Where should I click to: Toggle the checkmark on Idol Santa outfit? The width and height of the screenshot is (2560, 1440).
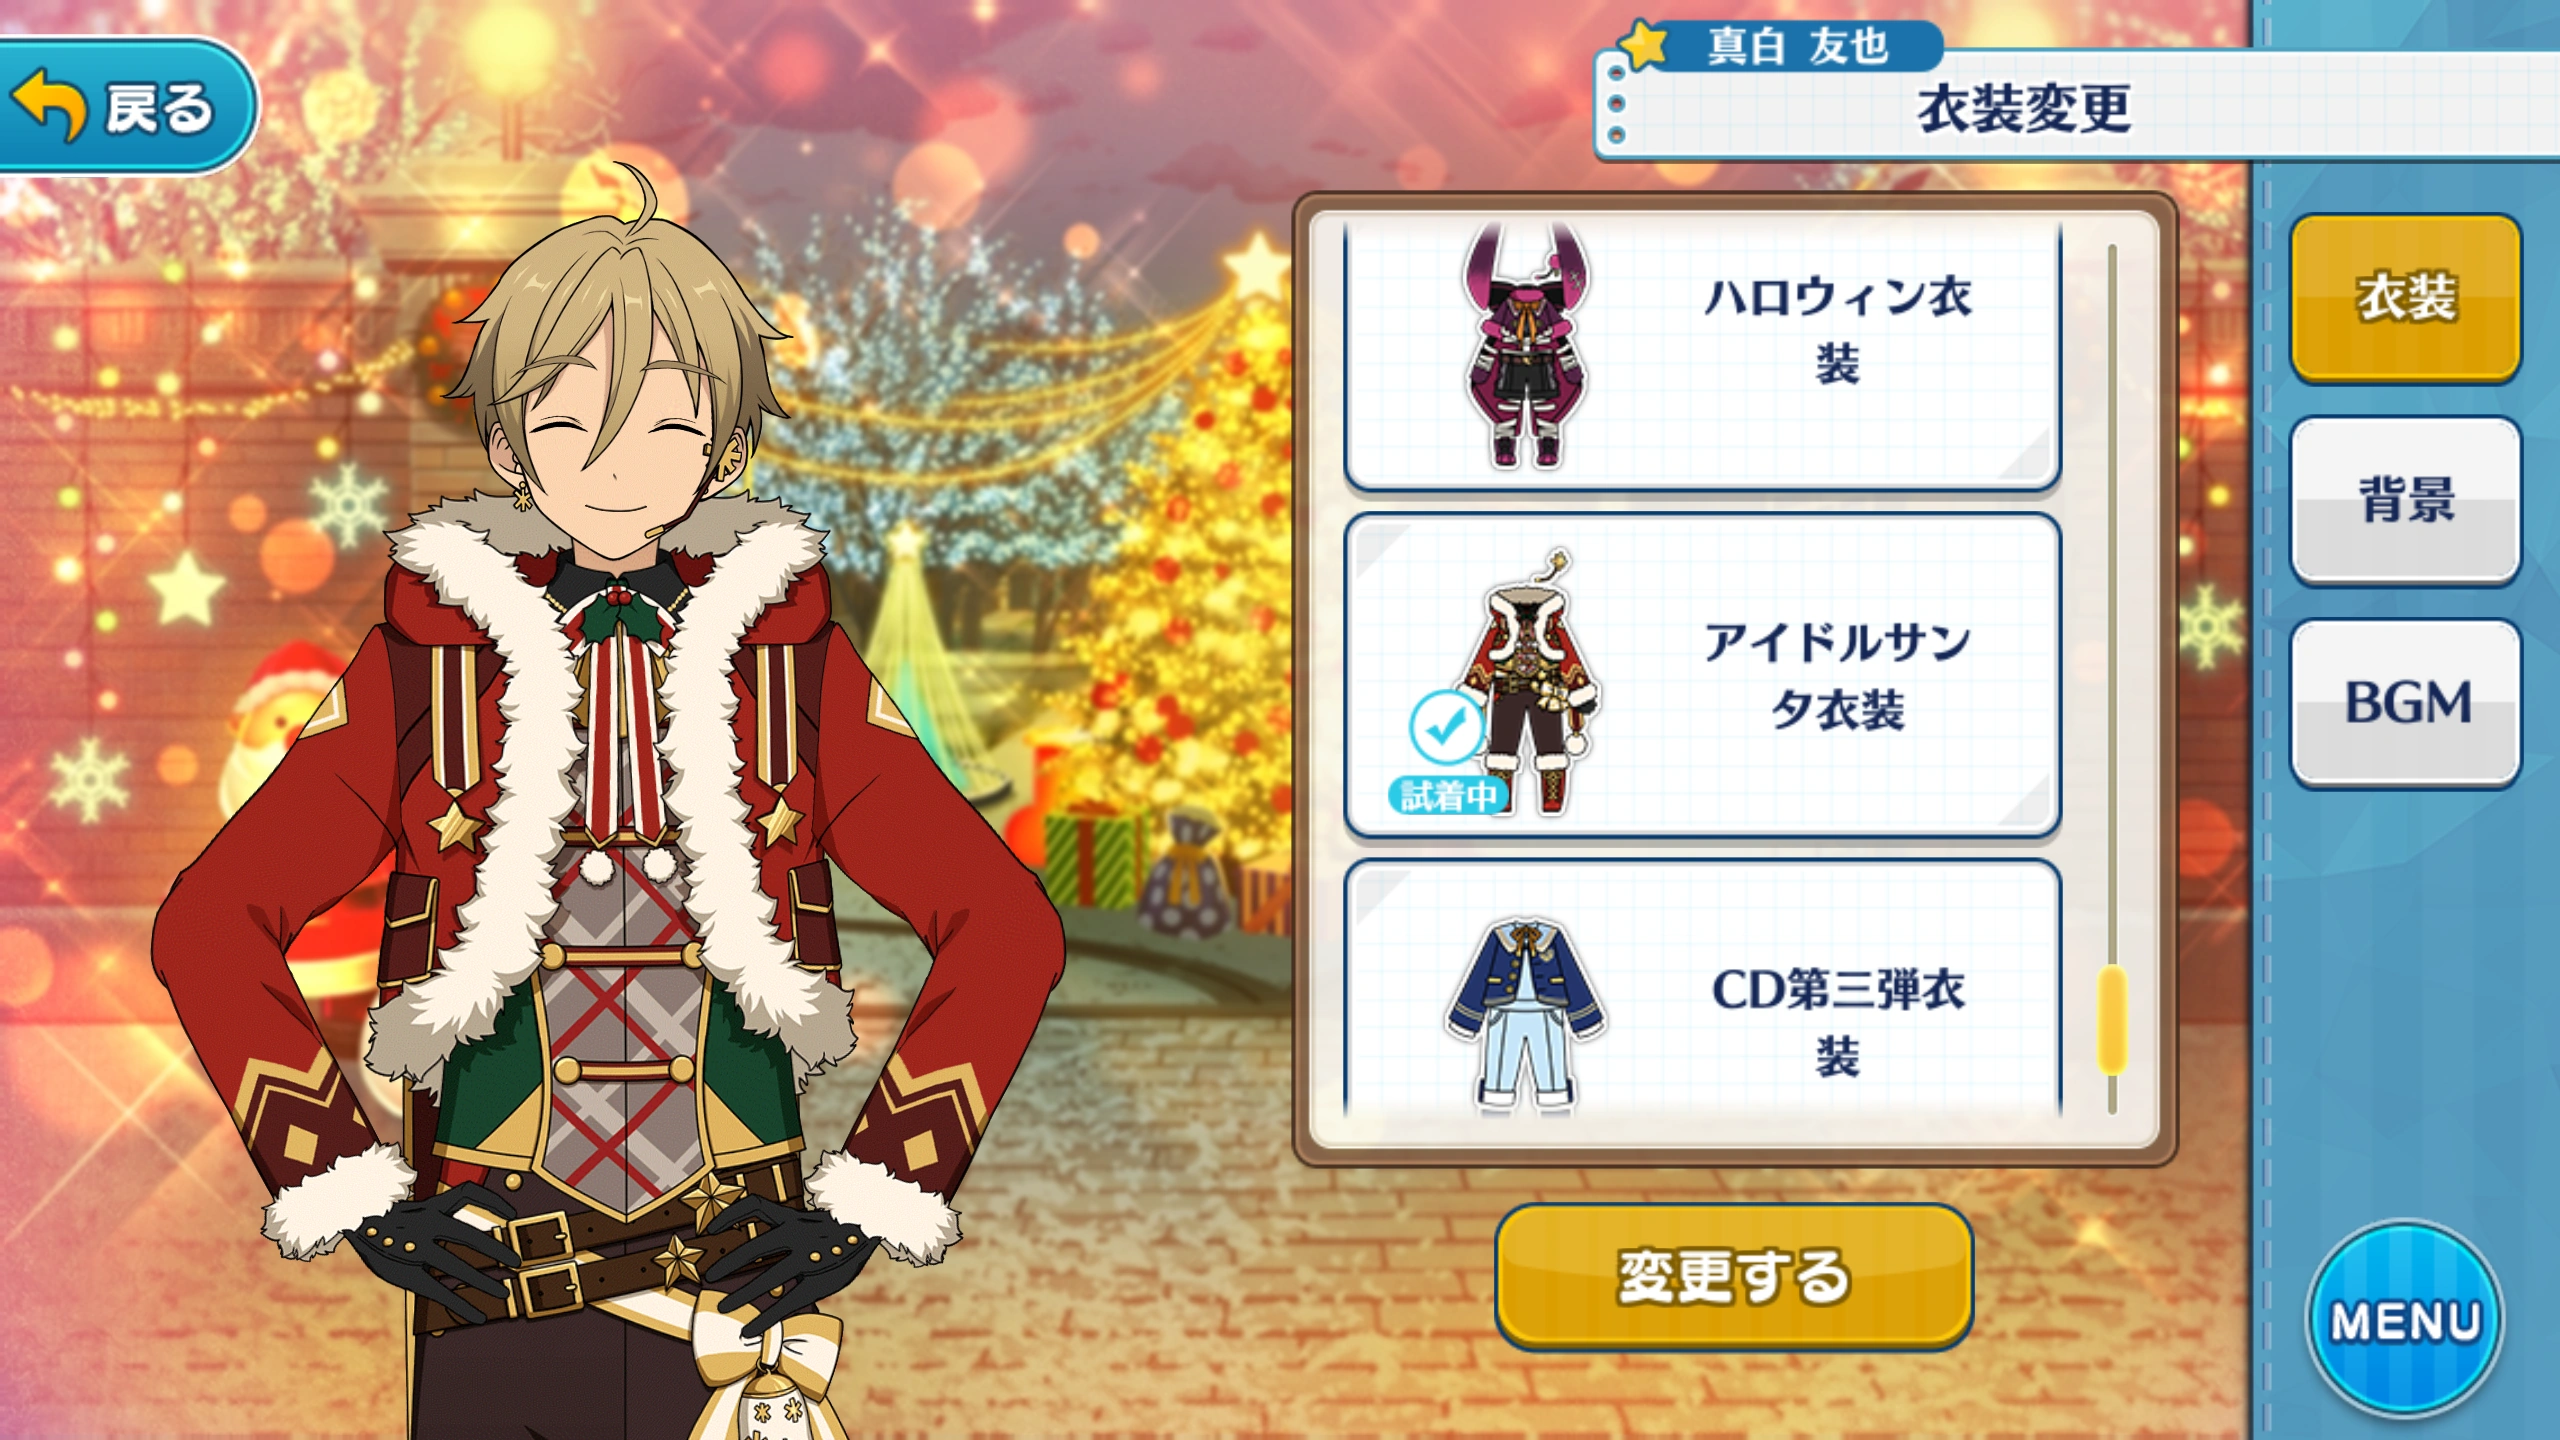coord(1446,727)
